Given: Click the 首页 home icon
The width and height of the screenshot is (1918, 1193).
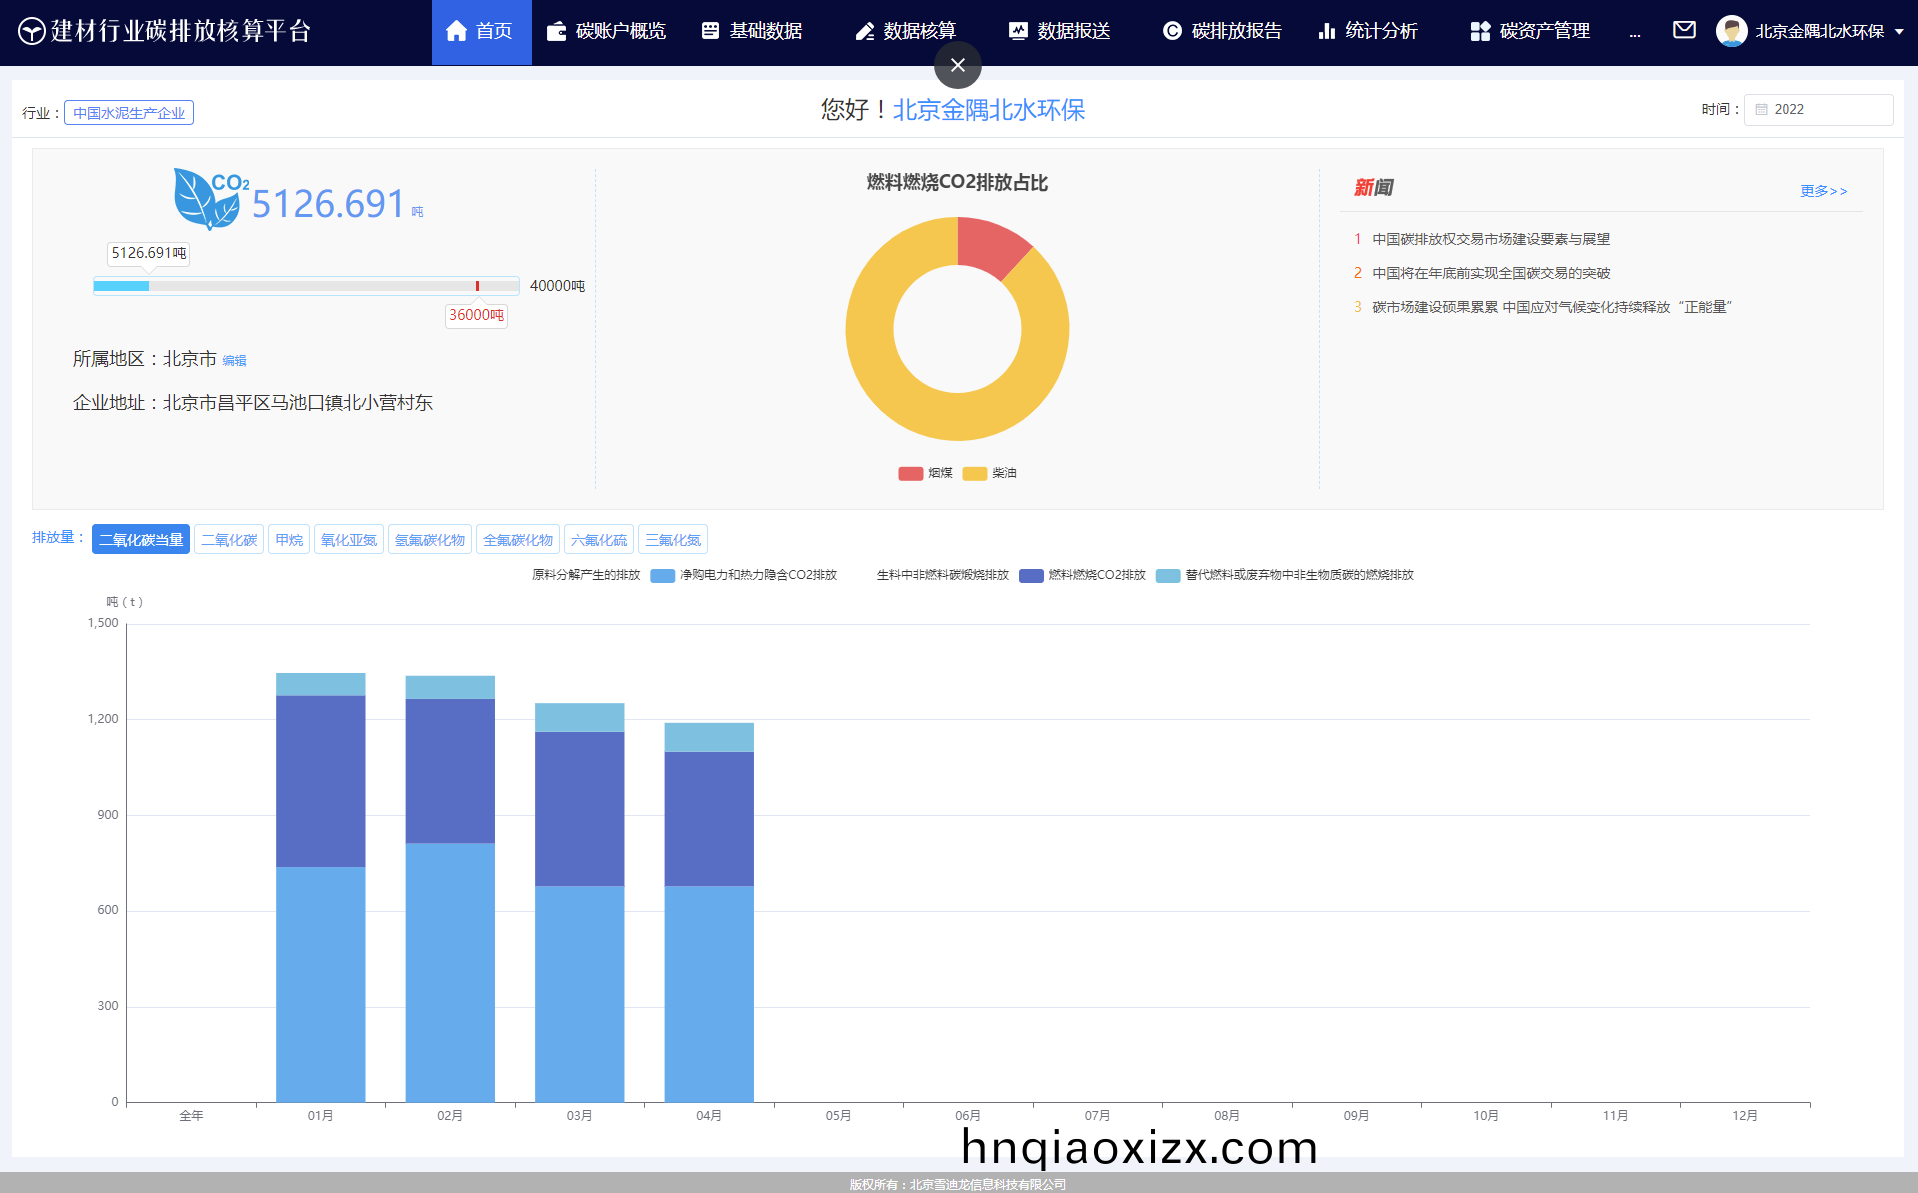Looking at the screenshot, I should [x=456, y=31].
